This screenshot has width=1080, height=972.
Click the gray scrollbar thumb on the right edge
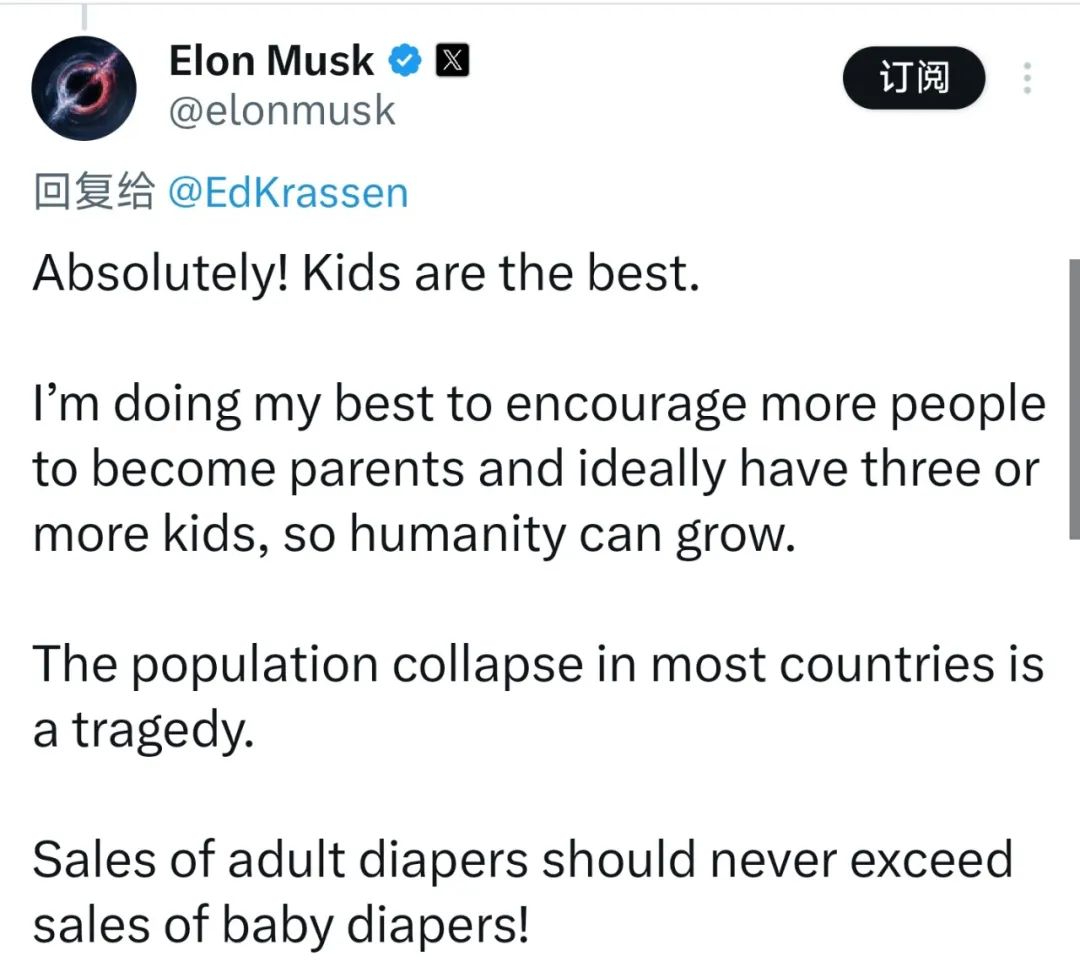point(1074,399)
